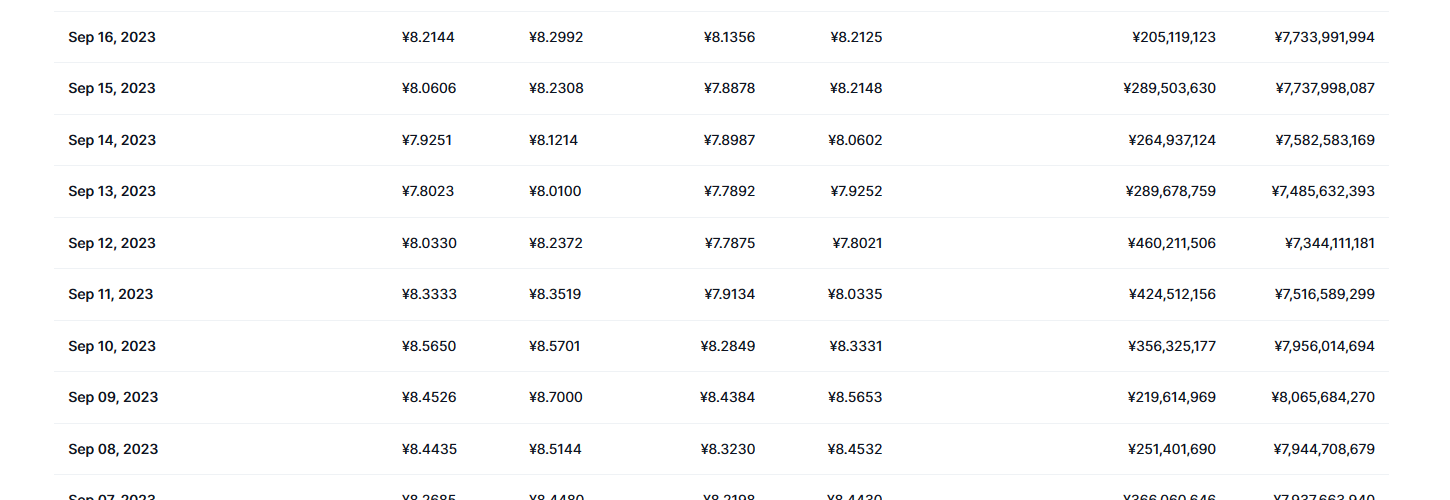Click market cap ¥8,065,684,270 value

tap(1323, 397)
